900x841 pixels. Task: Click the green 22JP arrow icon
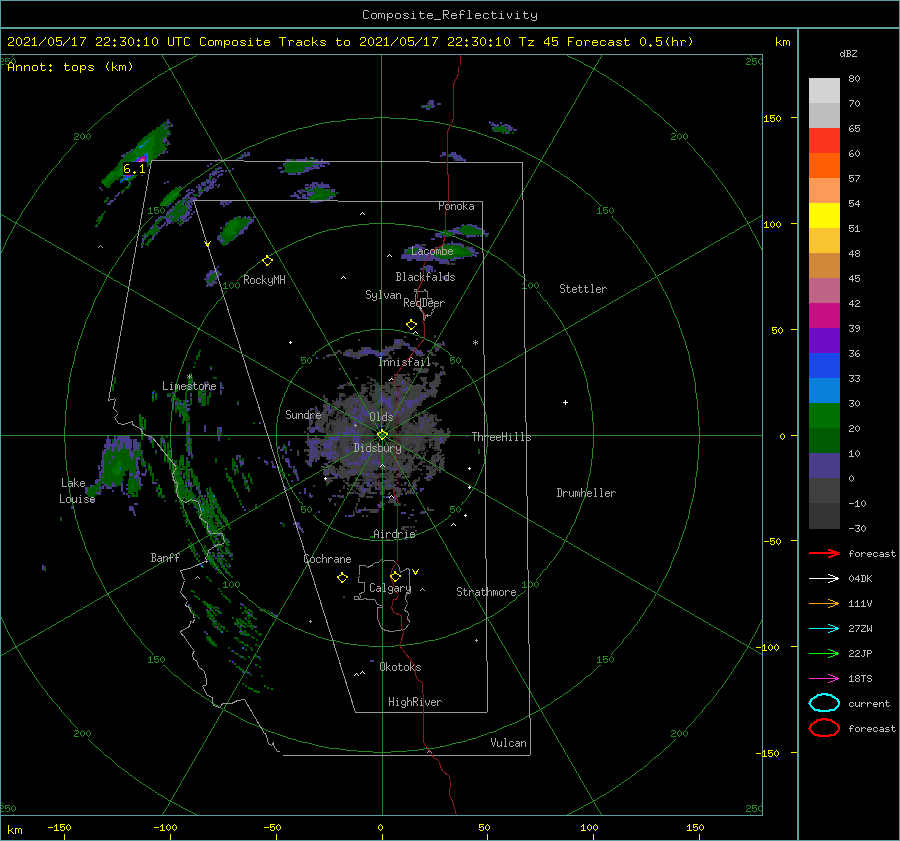[x=824, y=653]
